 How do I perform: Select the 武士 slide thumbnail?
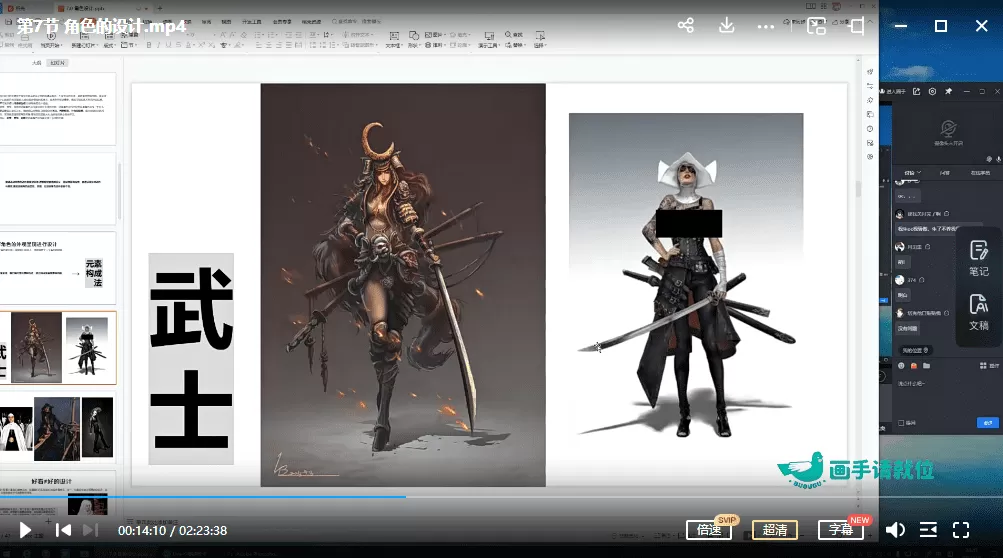60,348
